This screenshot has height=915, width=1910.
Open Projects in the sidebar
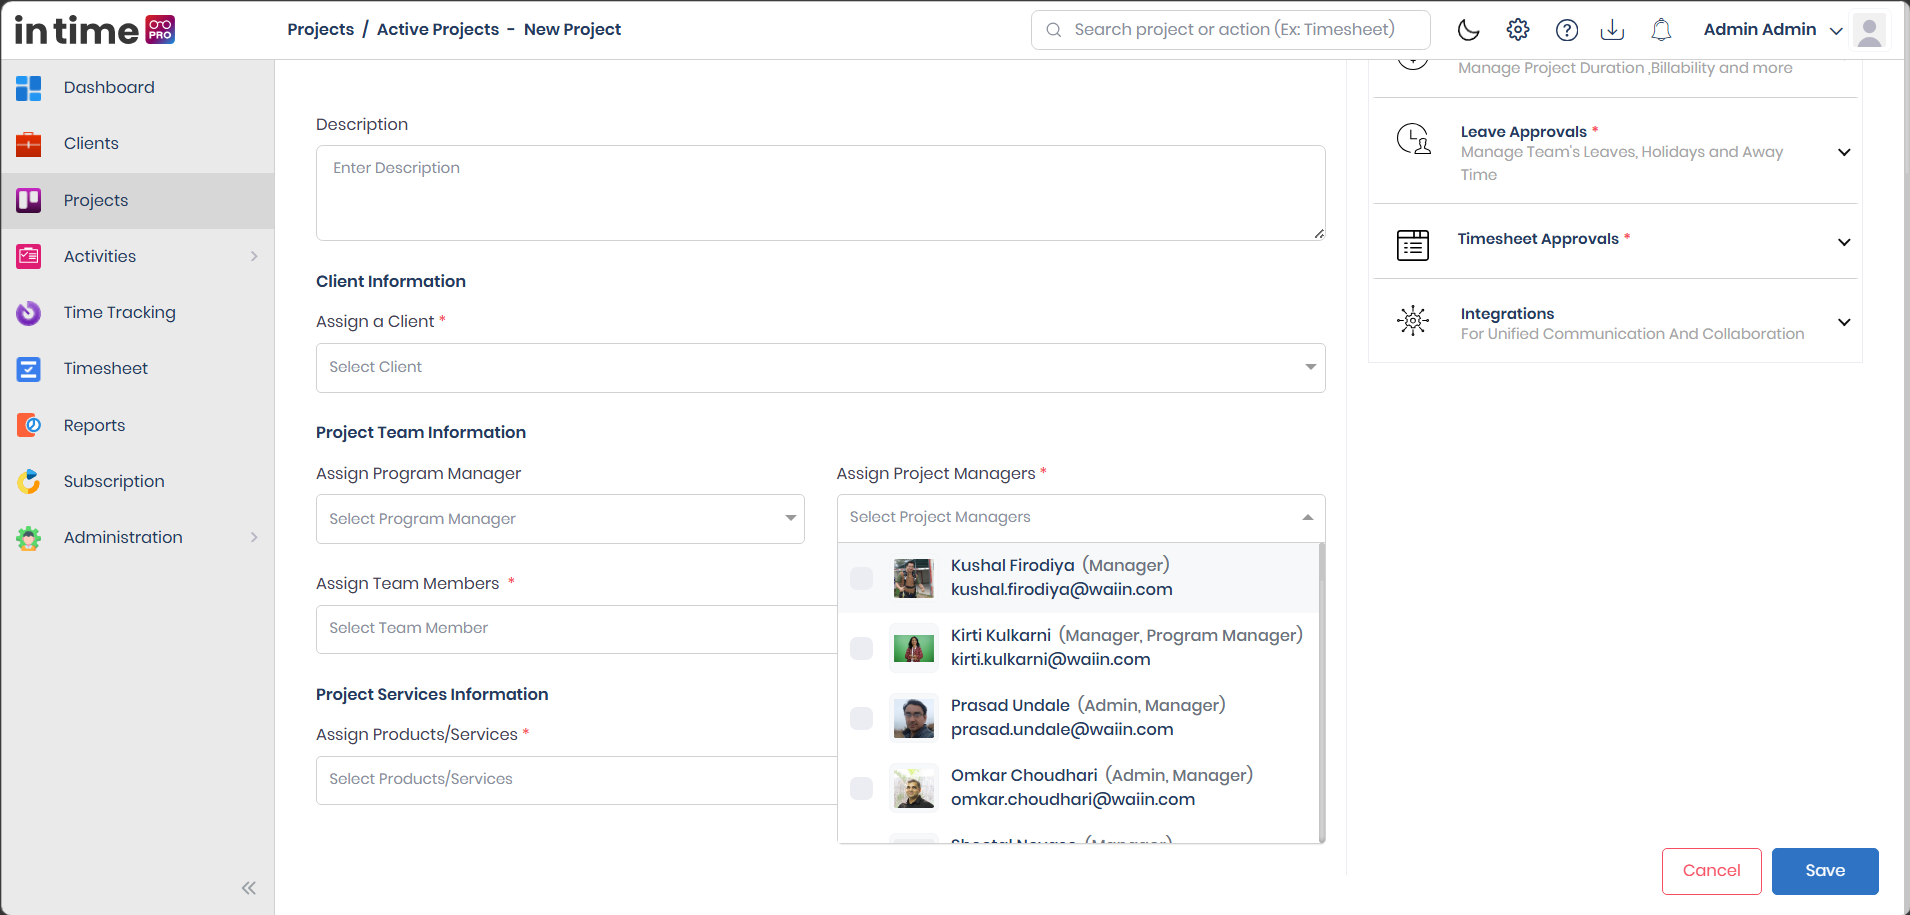click(138, 201)
